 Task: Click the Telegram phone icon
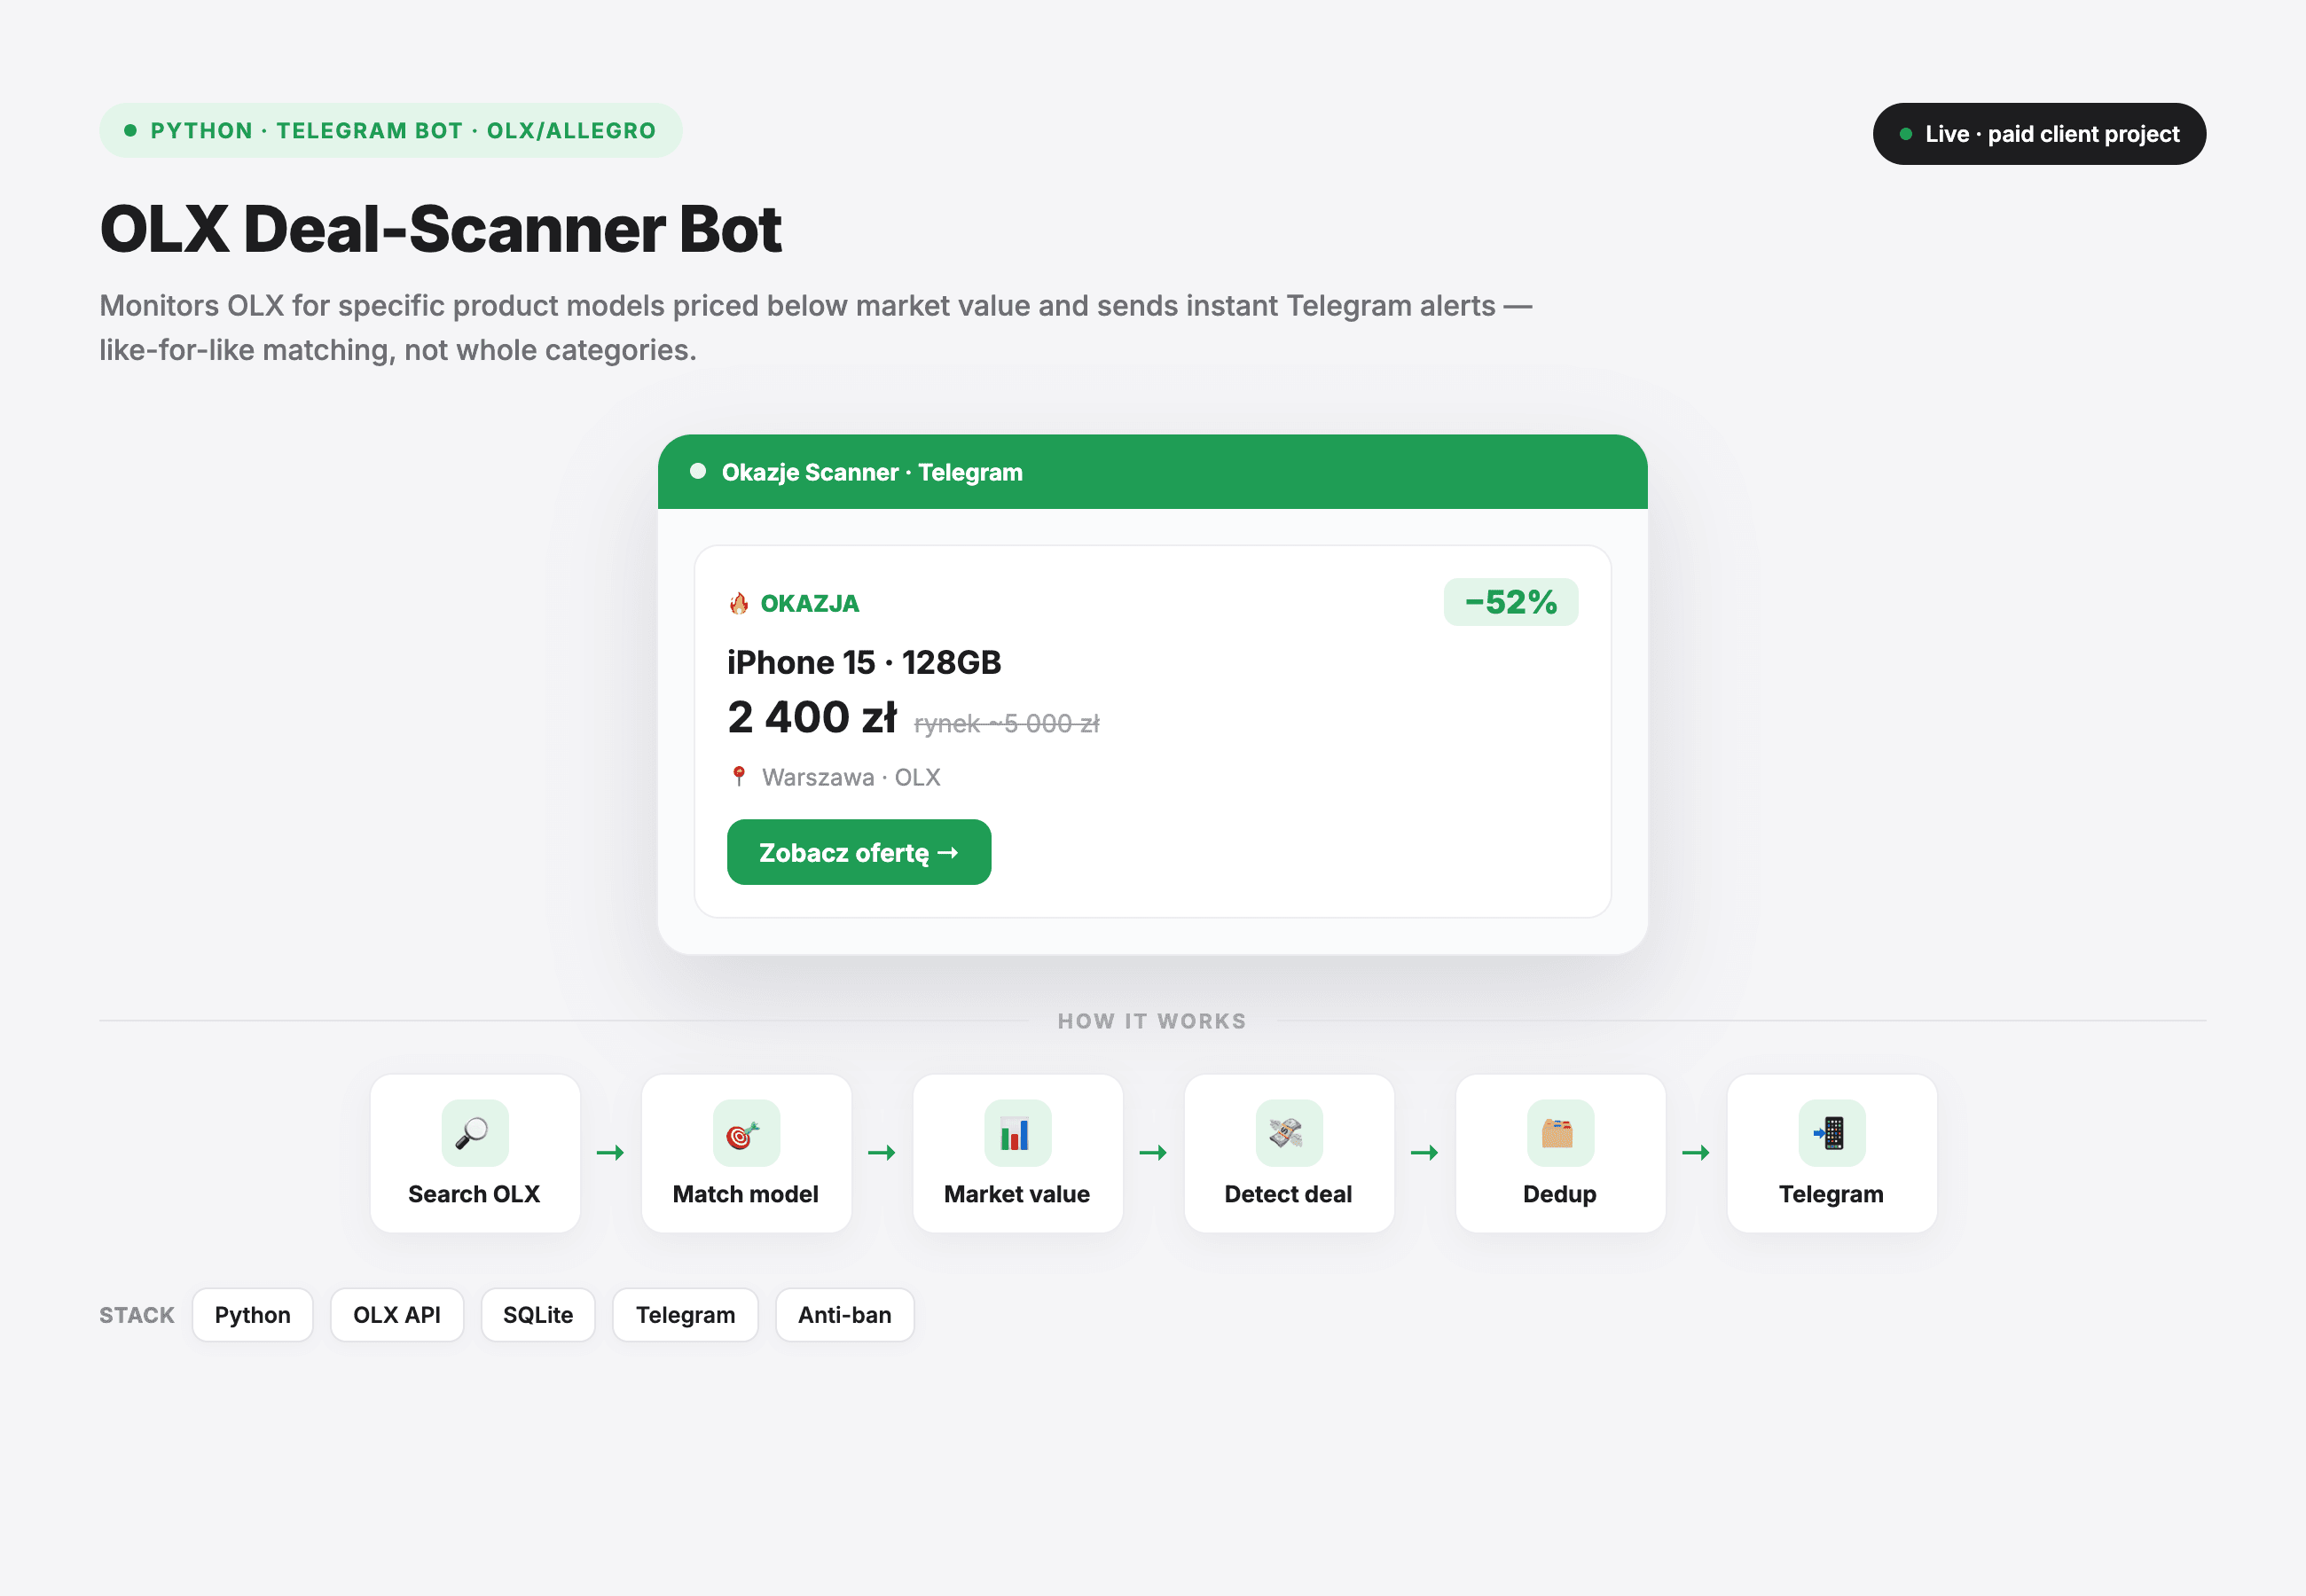pyautogui.click(x=1831, y=1133)
